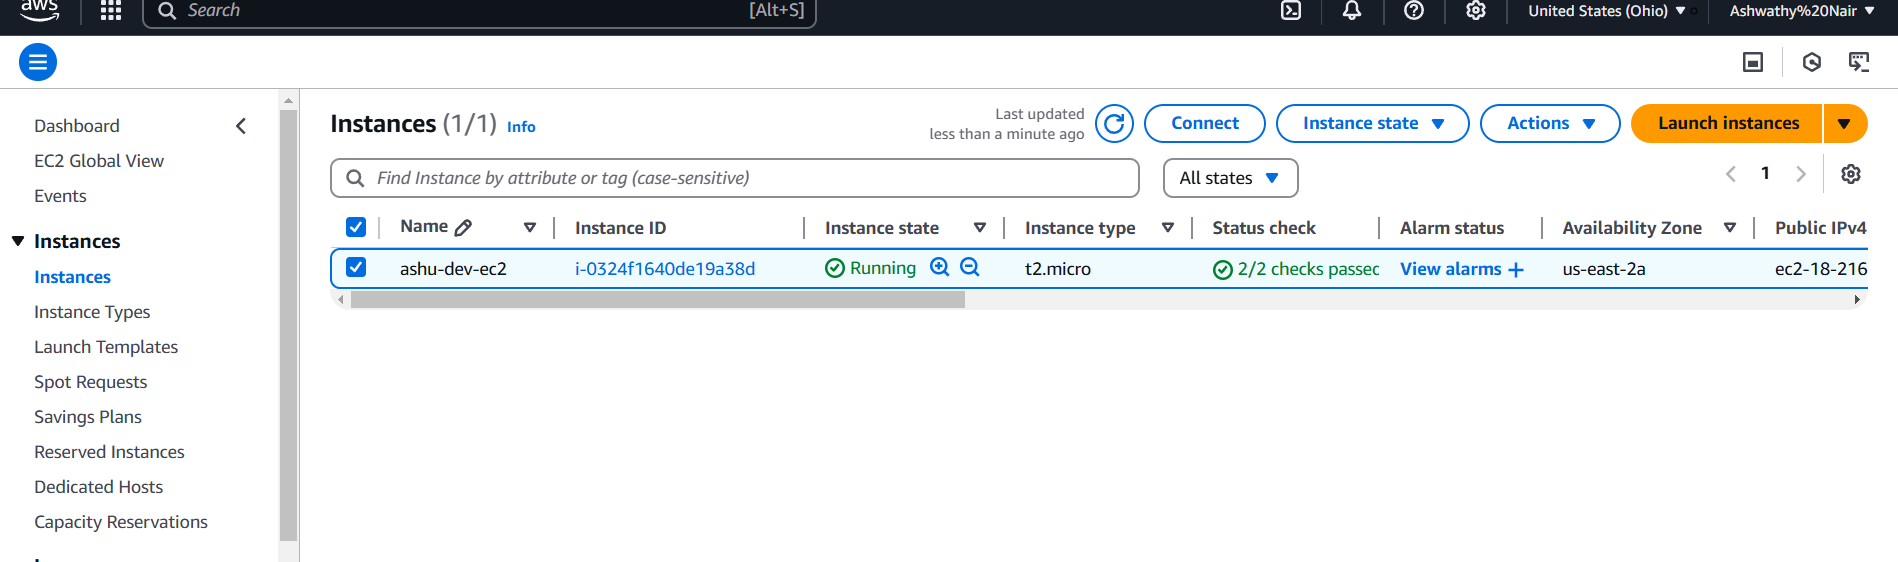The image size is (1898, 562).
Task: Sort by the Name column arrow
Action: (x=530, y=228)
